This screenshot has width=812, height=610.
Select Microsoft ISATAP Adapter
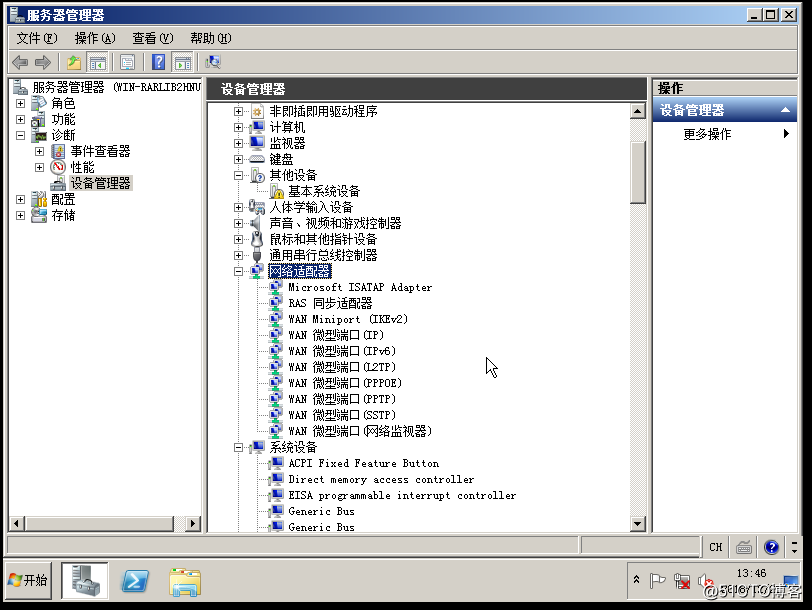coord(360,287)
